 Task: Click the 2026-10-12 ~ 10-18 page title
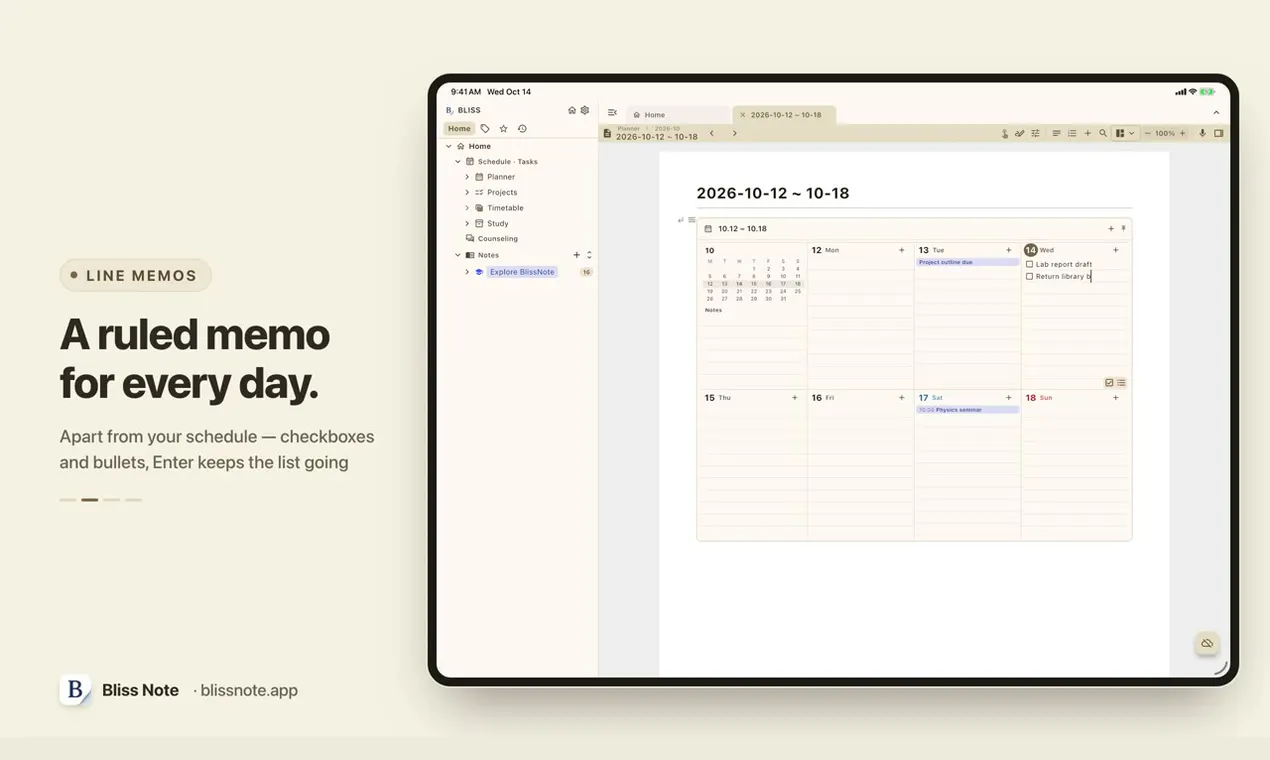[773, 193]
